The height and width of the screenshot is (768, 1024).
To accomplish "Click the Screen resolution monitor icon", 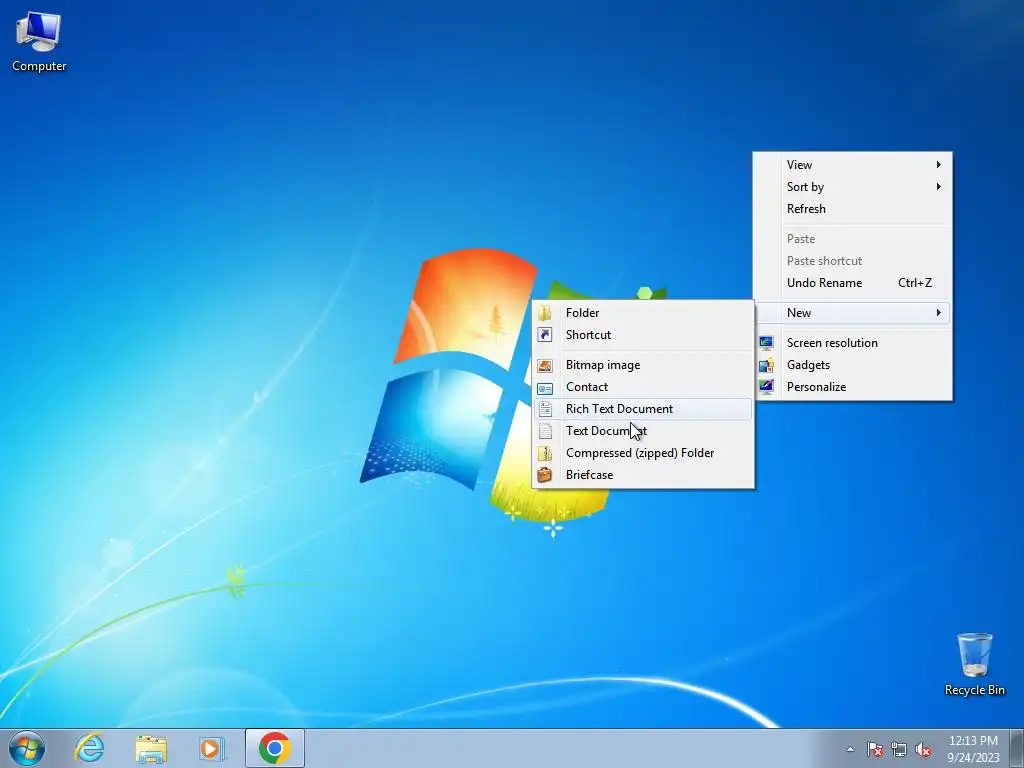I will tap(767, 343).
